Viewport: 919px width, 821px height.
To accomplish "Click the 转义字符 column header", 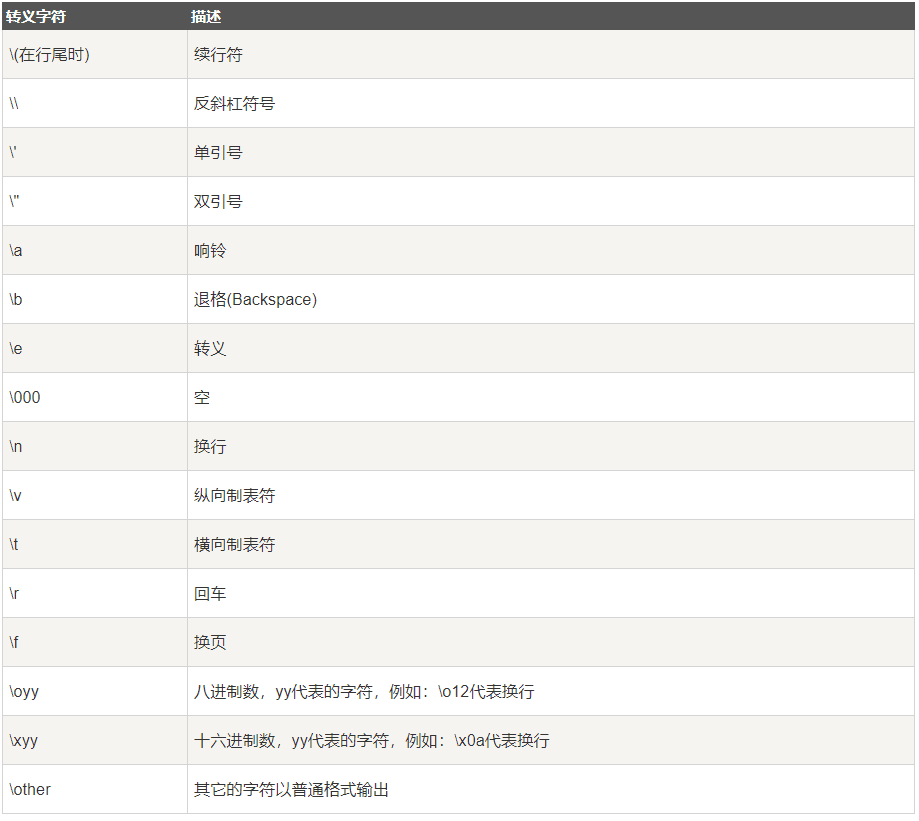I will click(94, 16).
